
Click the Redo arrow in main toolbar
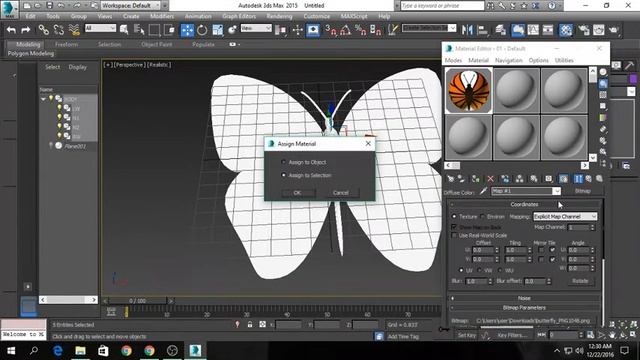coord(26,30)
